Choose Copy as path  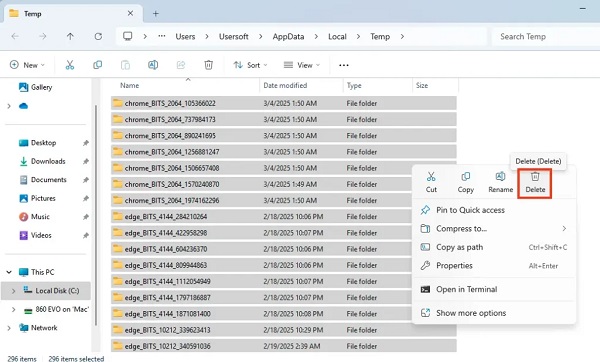(494, 247)
